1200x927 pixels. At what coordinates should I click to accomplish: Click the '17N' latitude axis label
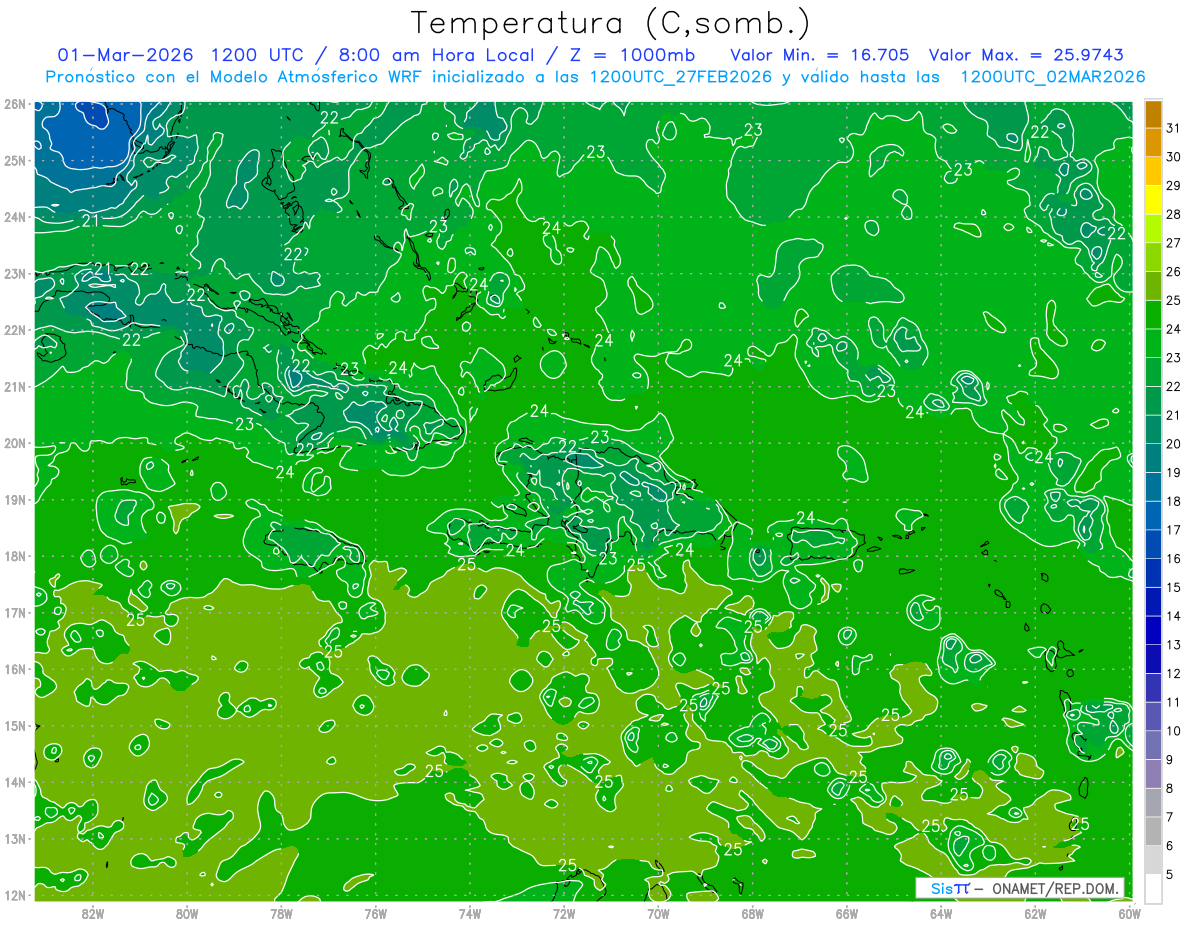coord(14,612)
